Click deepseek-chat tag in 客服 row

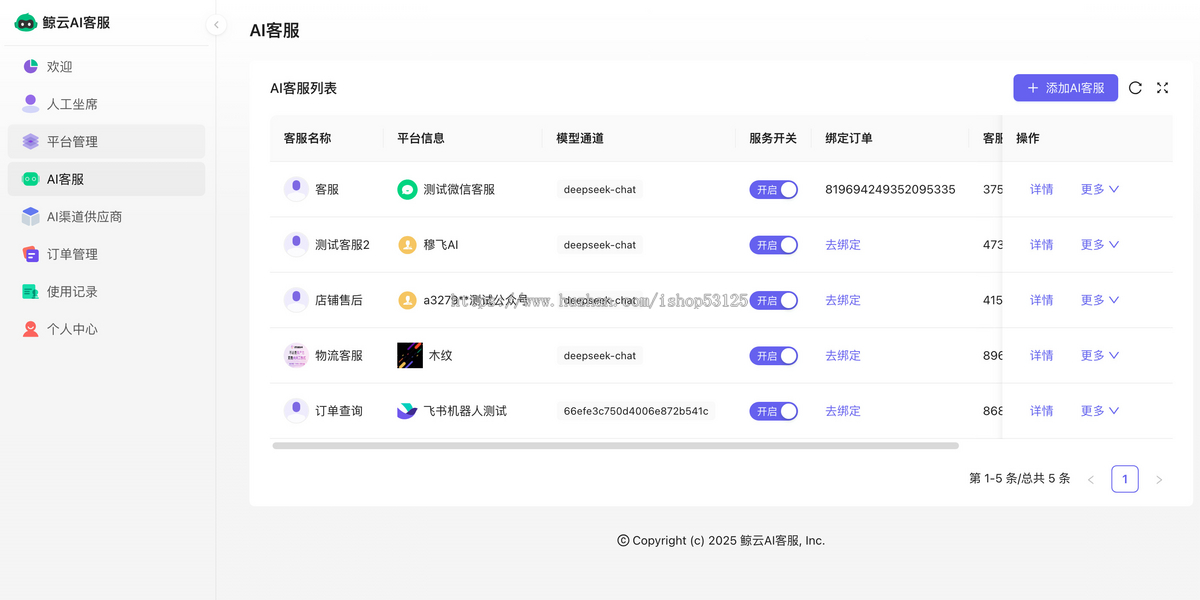600,189
